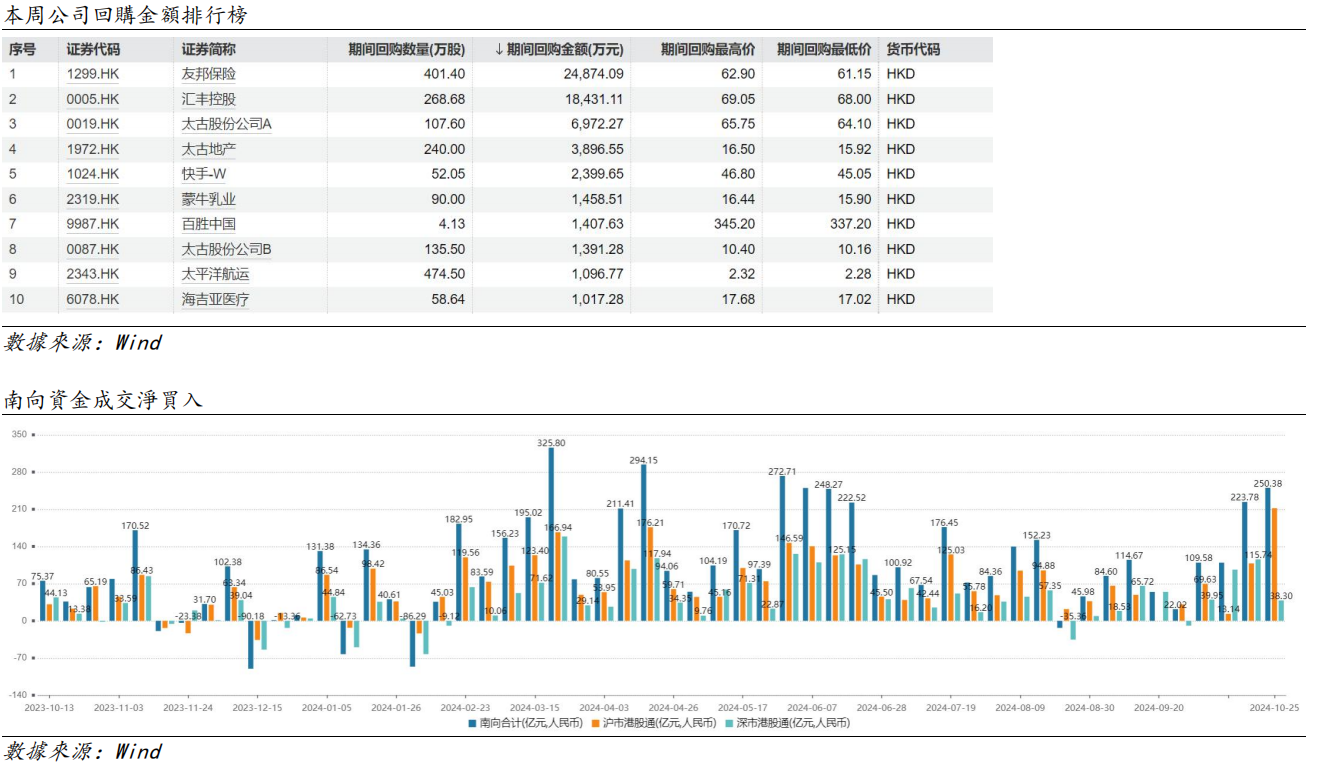Select the 太古股份公司B name cell
Image resolution: width=1319 pixels, height=776 pixels.
pos(227,249)
